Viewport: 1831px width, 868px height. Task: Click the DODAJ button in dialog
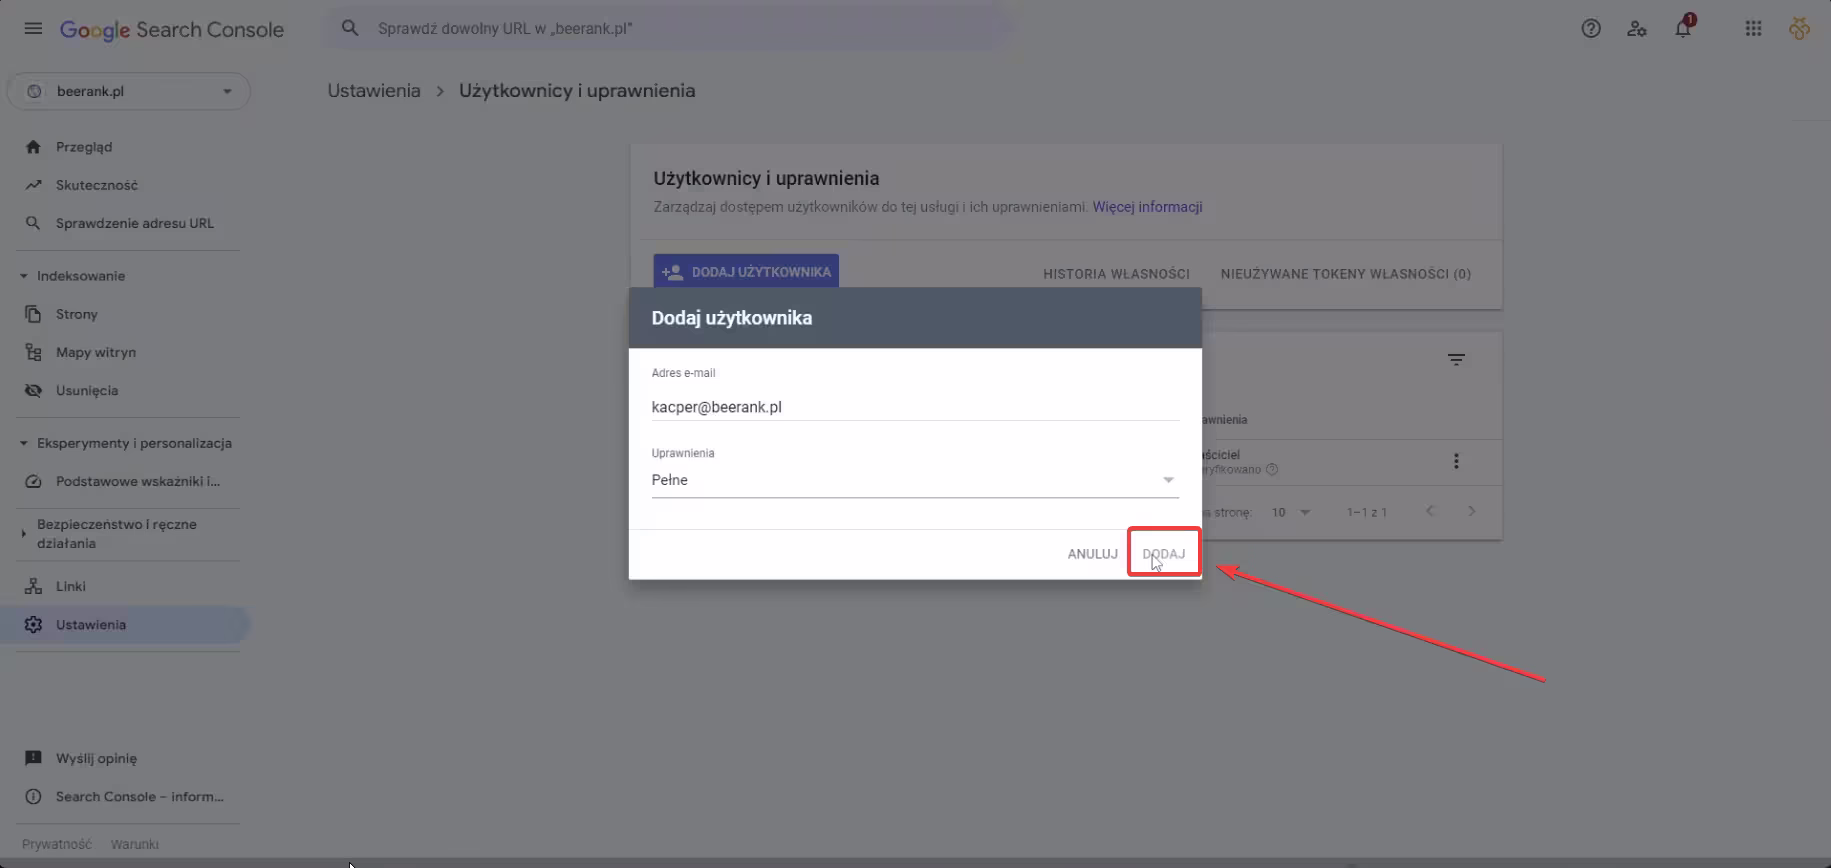pyautogui.click(x=1163, y=554)
